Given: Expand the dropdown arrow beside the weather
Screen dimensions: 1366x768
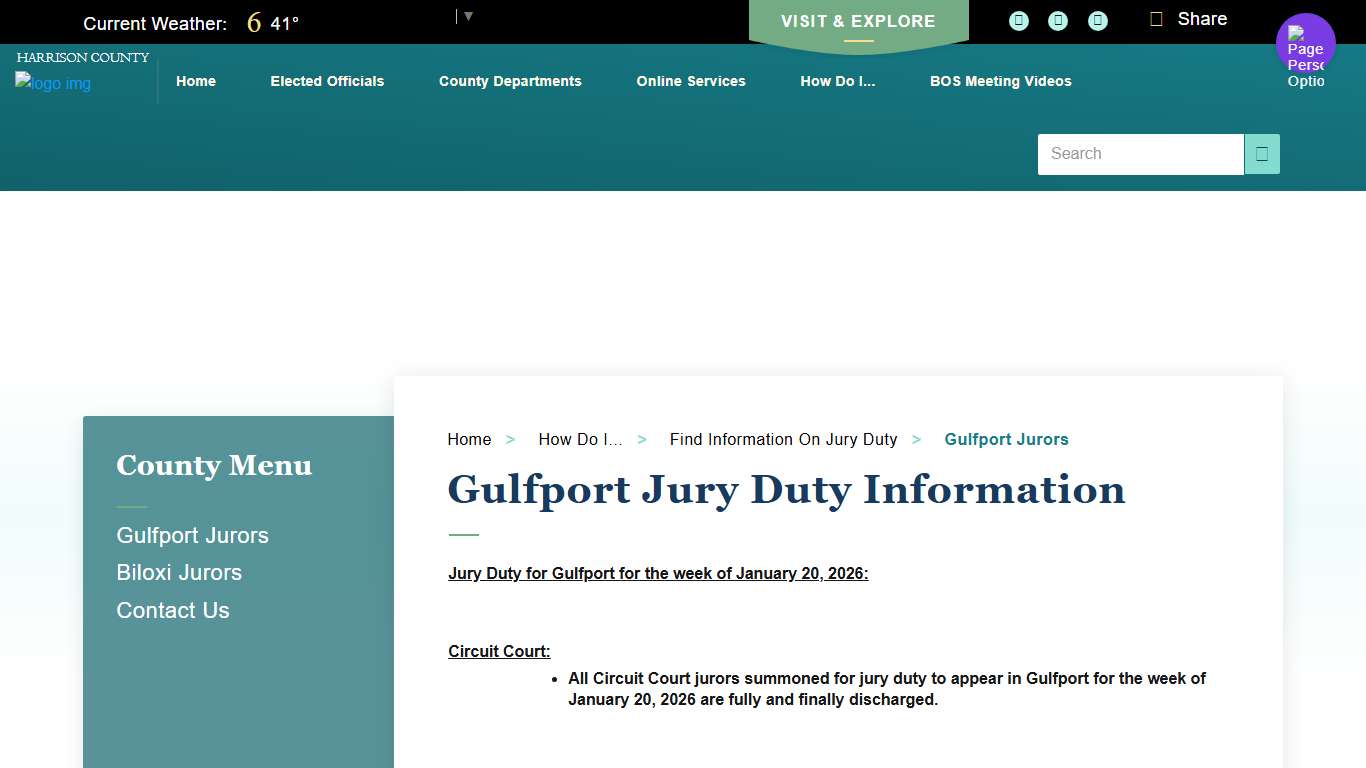Looking at the screenshot, I should (x=468, y=16).
